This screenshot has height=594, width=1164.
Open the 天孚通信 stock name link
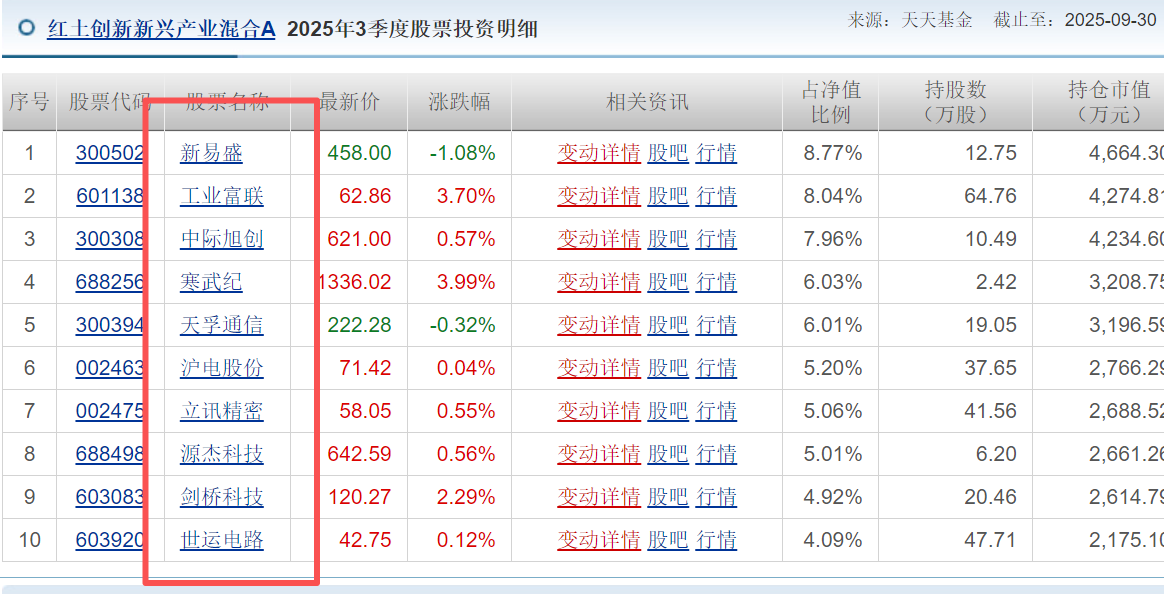coord(222,325)
